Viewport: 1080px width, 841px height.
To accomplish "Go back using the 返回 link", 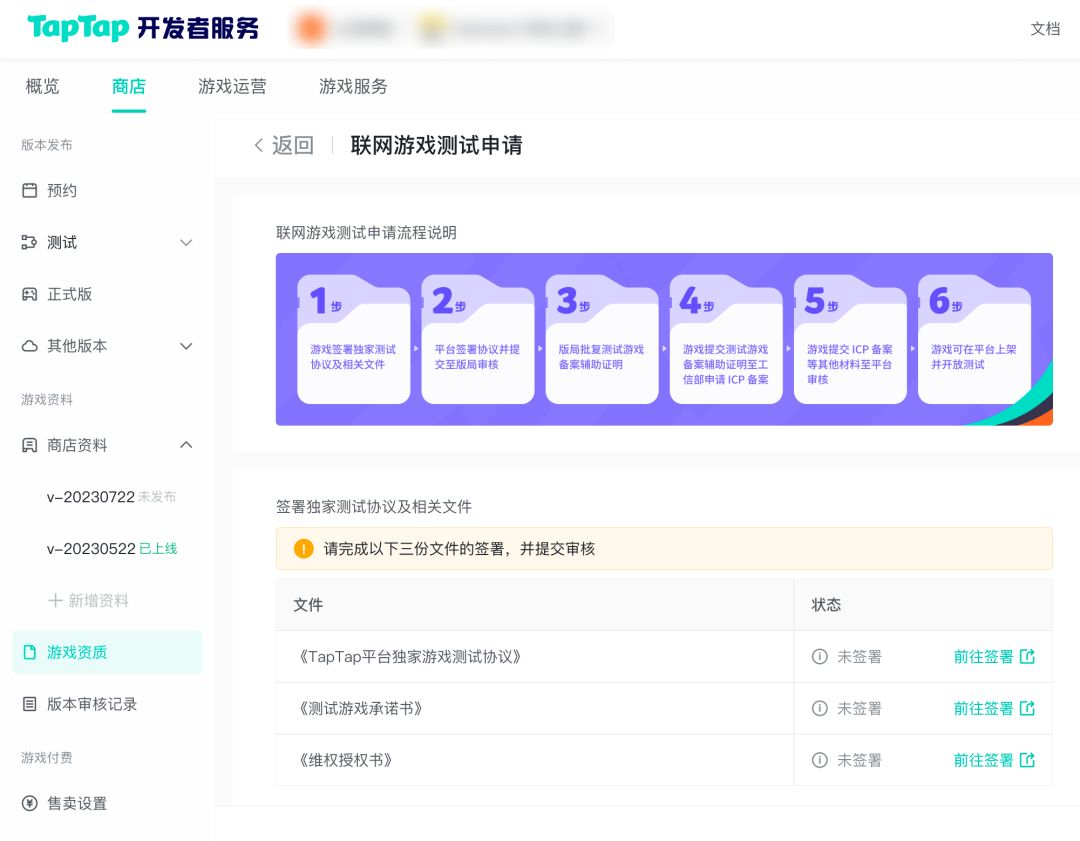I will (x=283, y=145).
